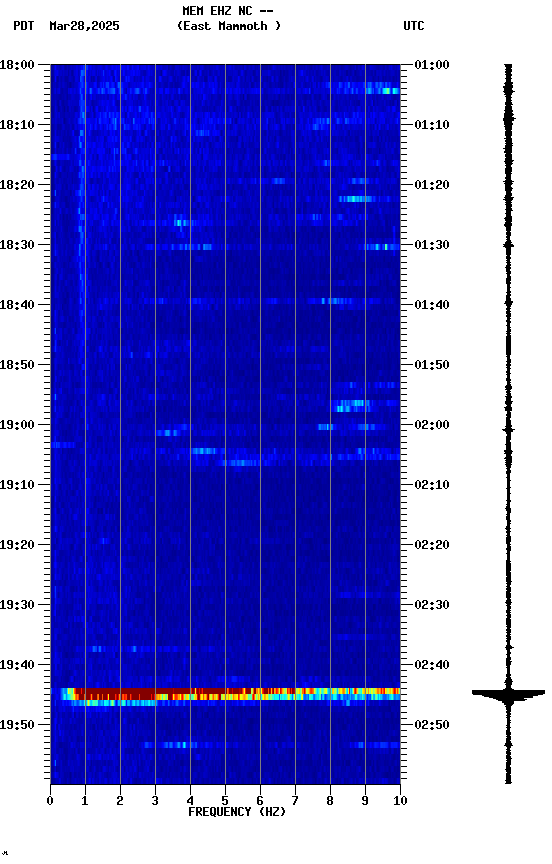The width and height of the screenshot is (552, 864).
Task: Click the 02:10 UTC time label
Action: coord(432,485)
